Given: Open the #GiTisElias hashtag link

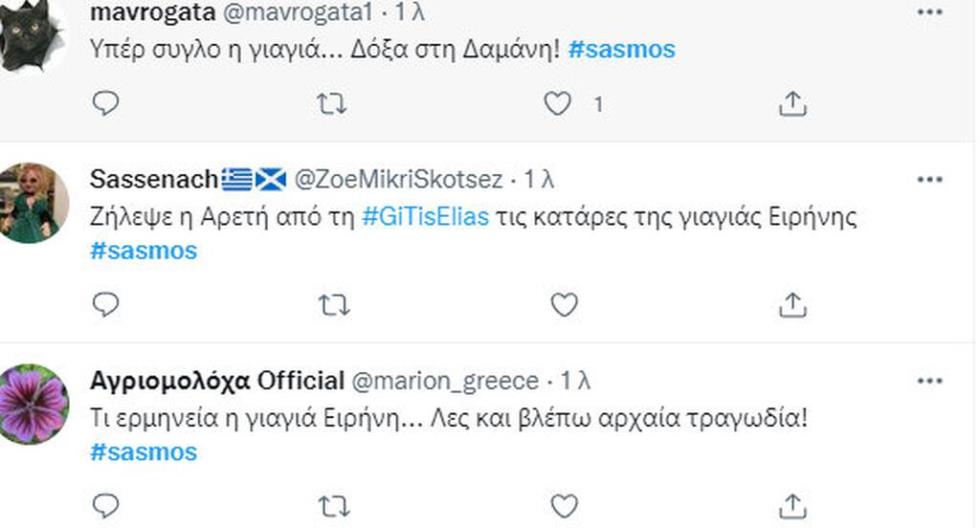Looking at the screenshot, I should pos(424,217).
